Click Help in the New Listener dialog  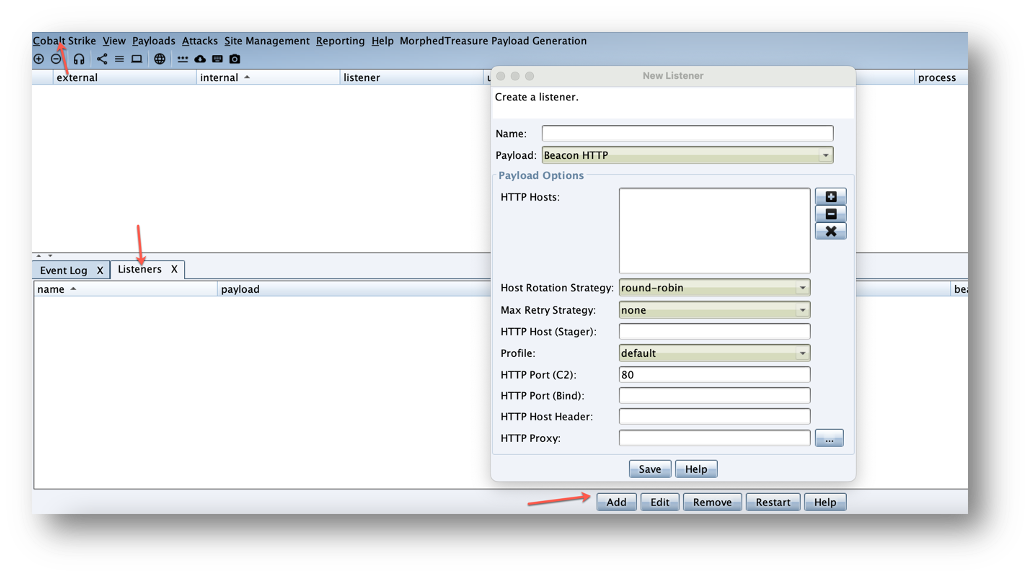(696, 469)
